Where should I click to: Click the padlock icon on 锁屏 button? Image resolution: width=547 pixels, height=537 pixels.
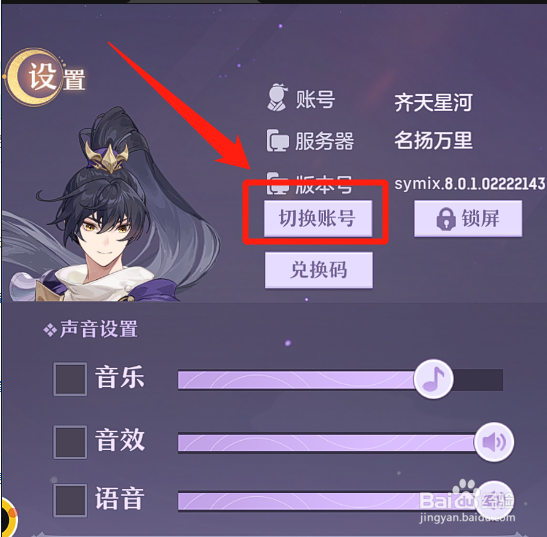coord(446,219)
